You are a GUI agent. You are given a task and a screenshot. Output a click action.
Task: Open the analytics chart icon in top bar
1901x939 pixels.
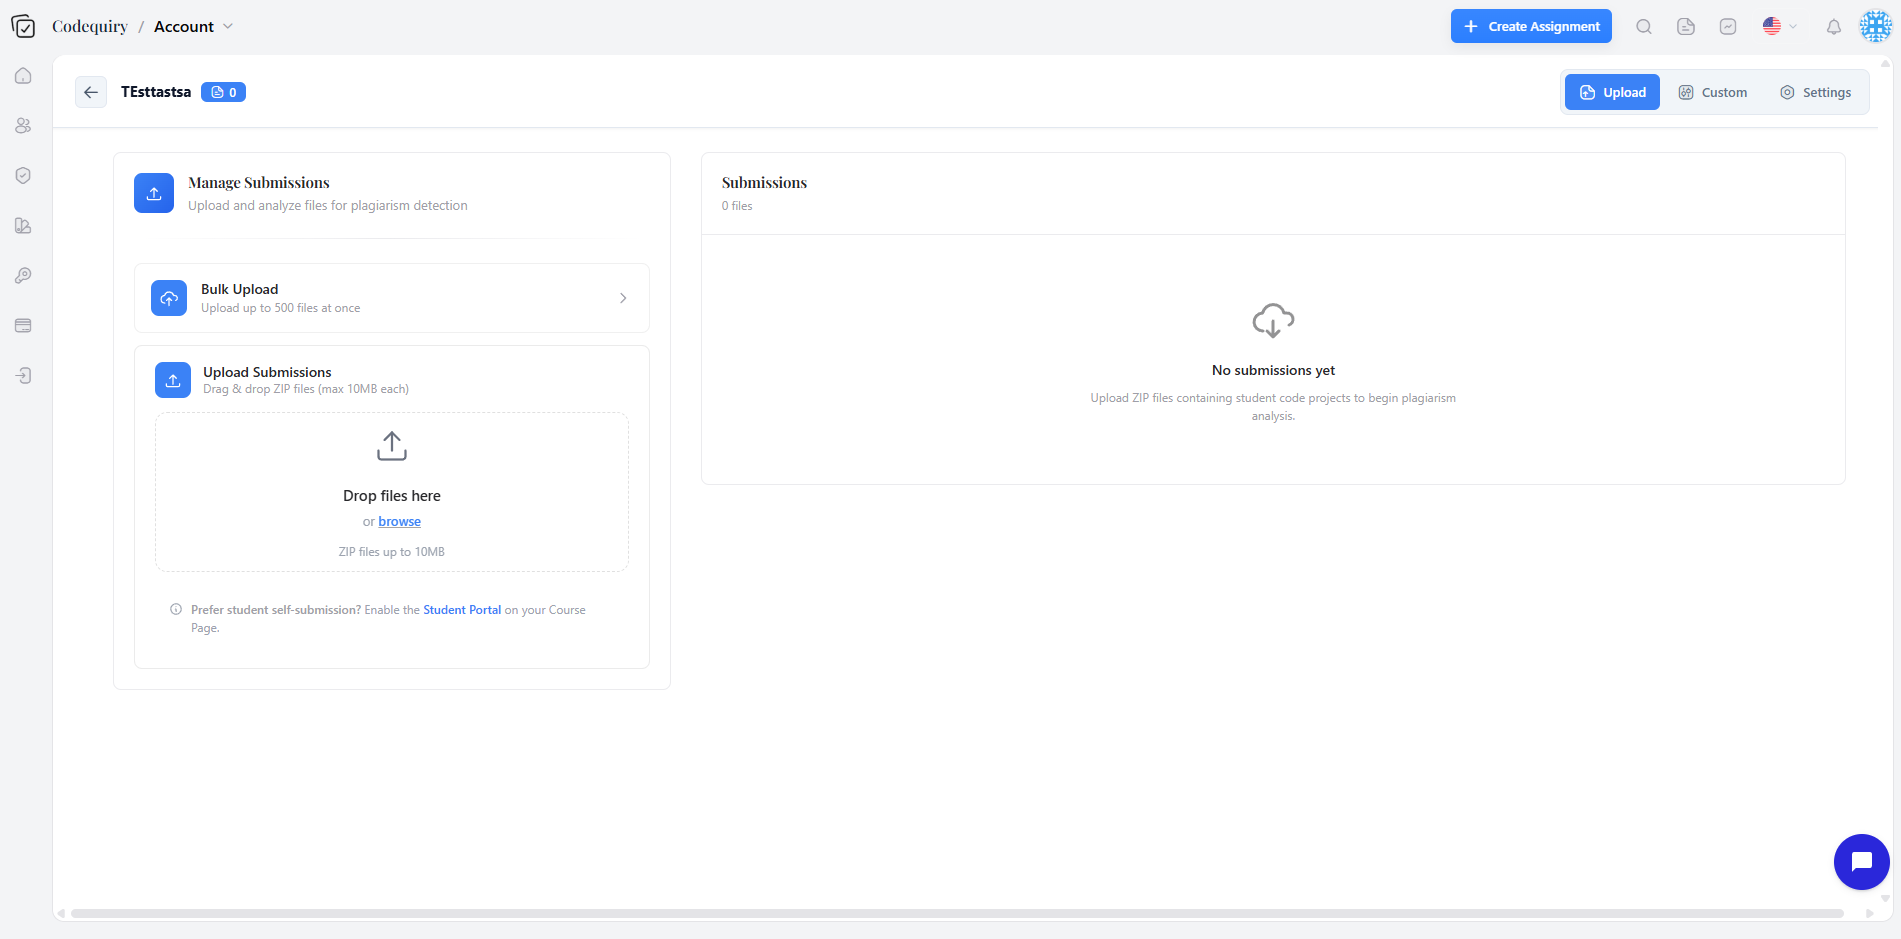1727,26
